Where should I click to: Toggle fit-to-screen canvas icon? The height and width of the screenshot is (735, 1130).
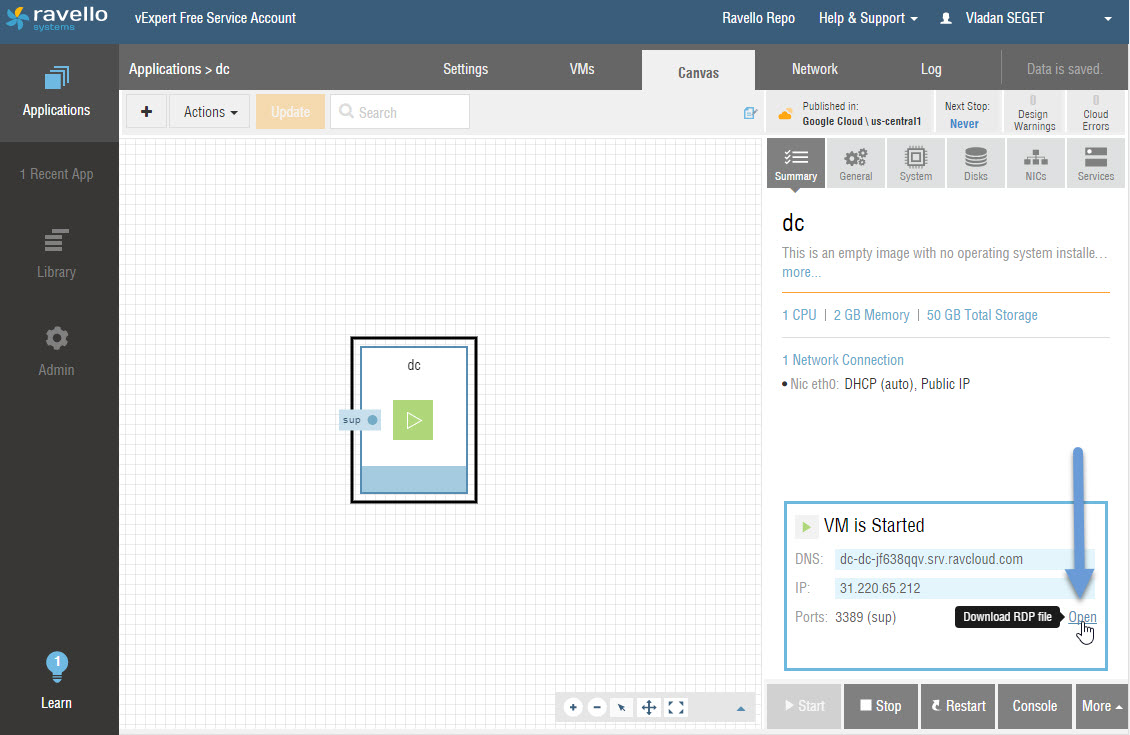click(x=676, y=707)
